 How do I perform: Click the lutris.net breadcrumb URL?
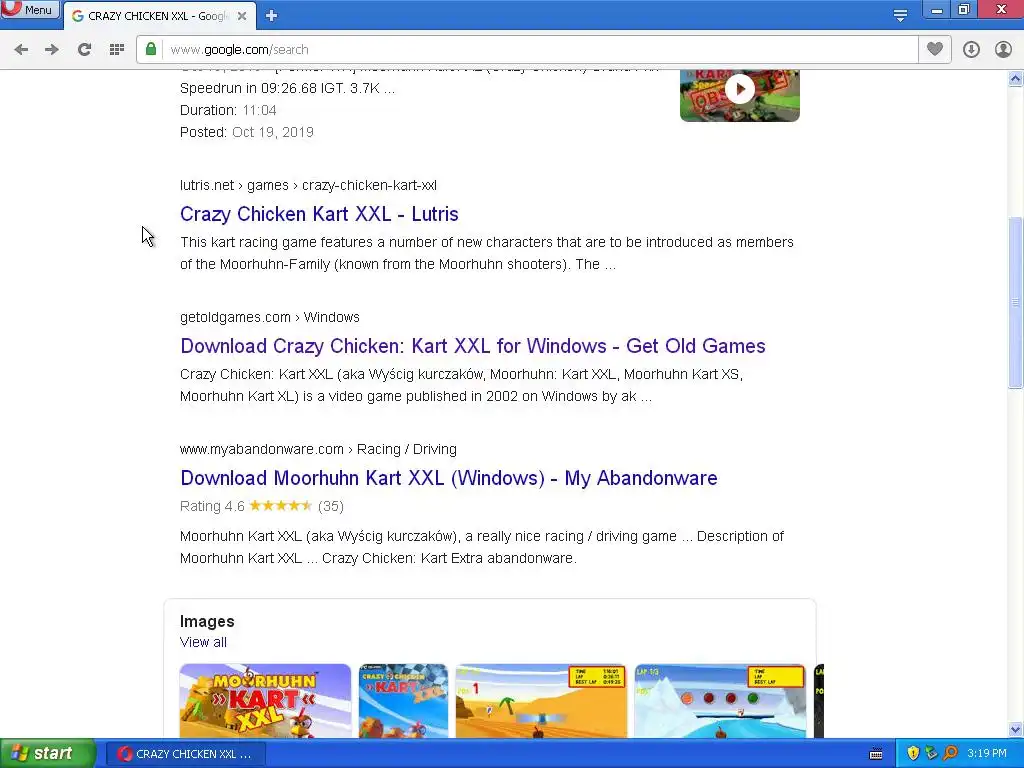pyautogui.click(x=308, y=185)
